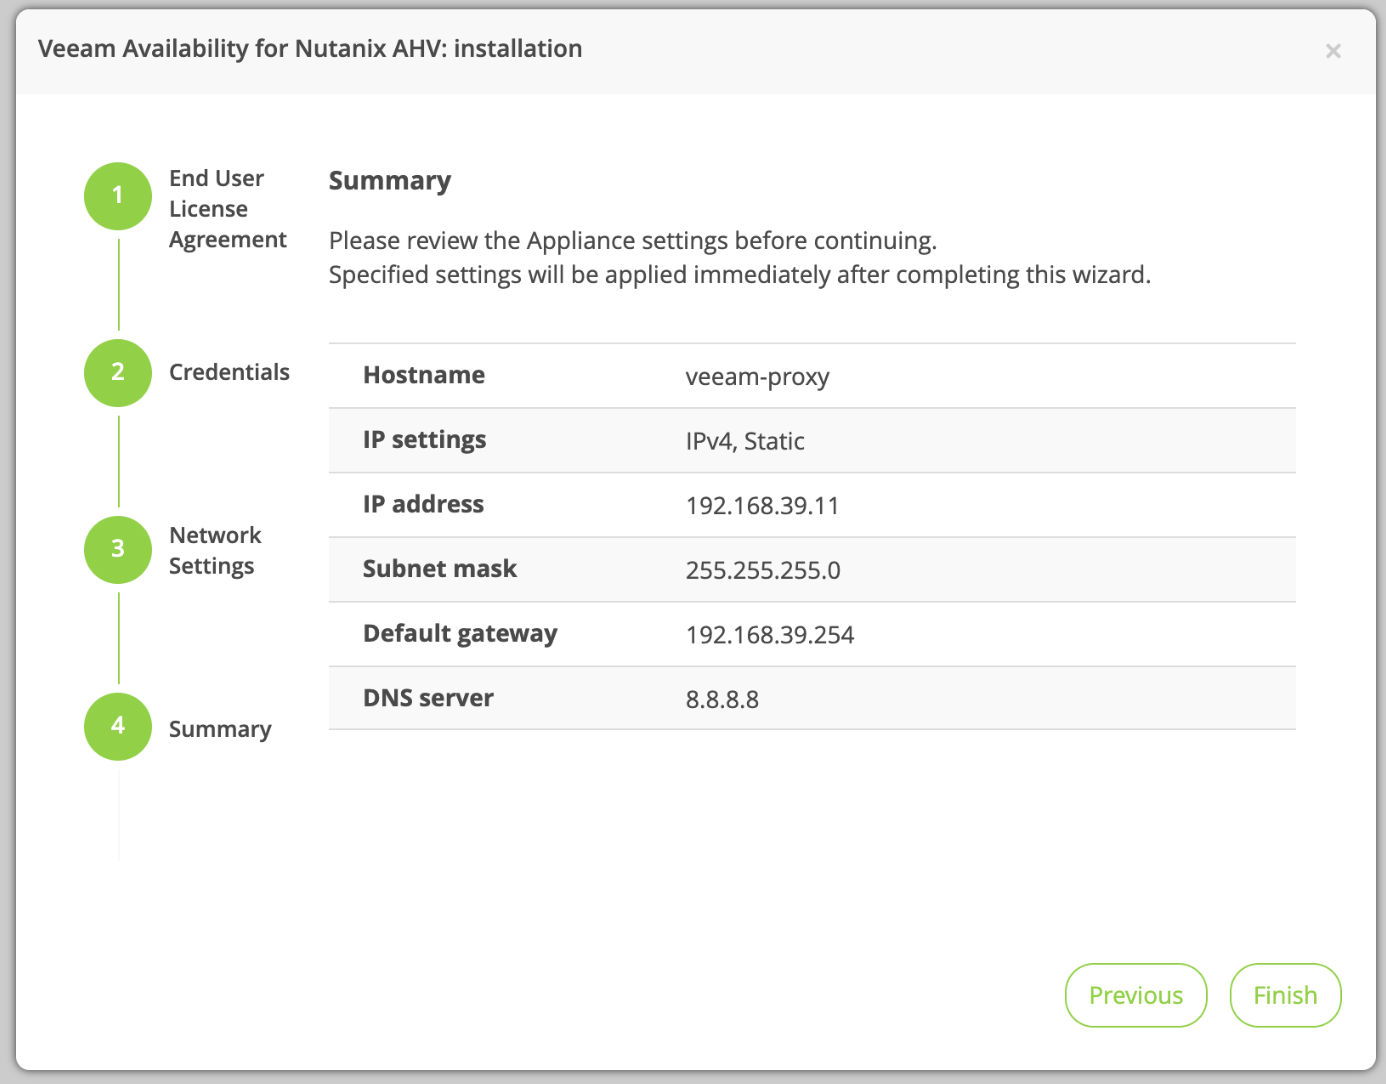1386x1084 pixels.
Task: Click the 192.168.39.11 address value
Action: (x=762, y=506)
